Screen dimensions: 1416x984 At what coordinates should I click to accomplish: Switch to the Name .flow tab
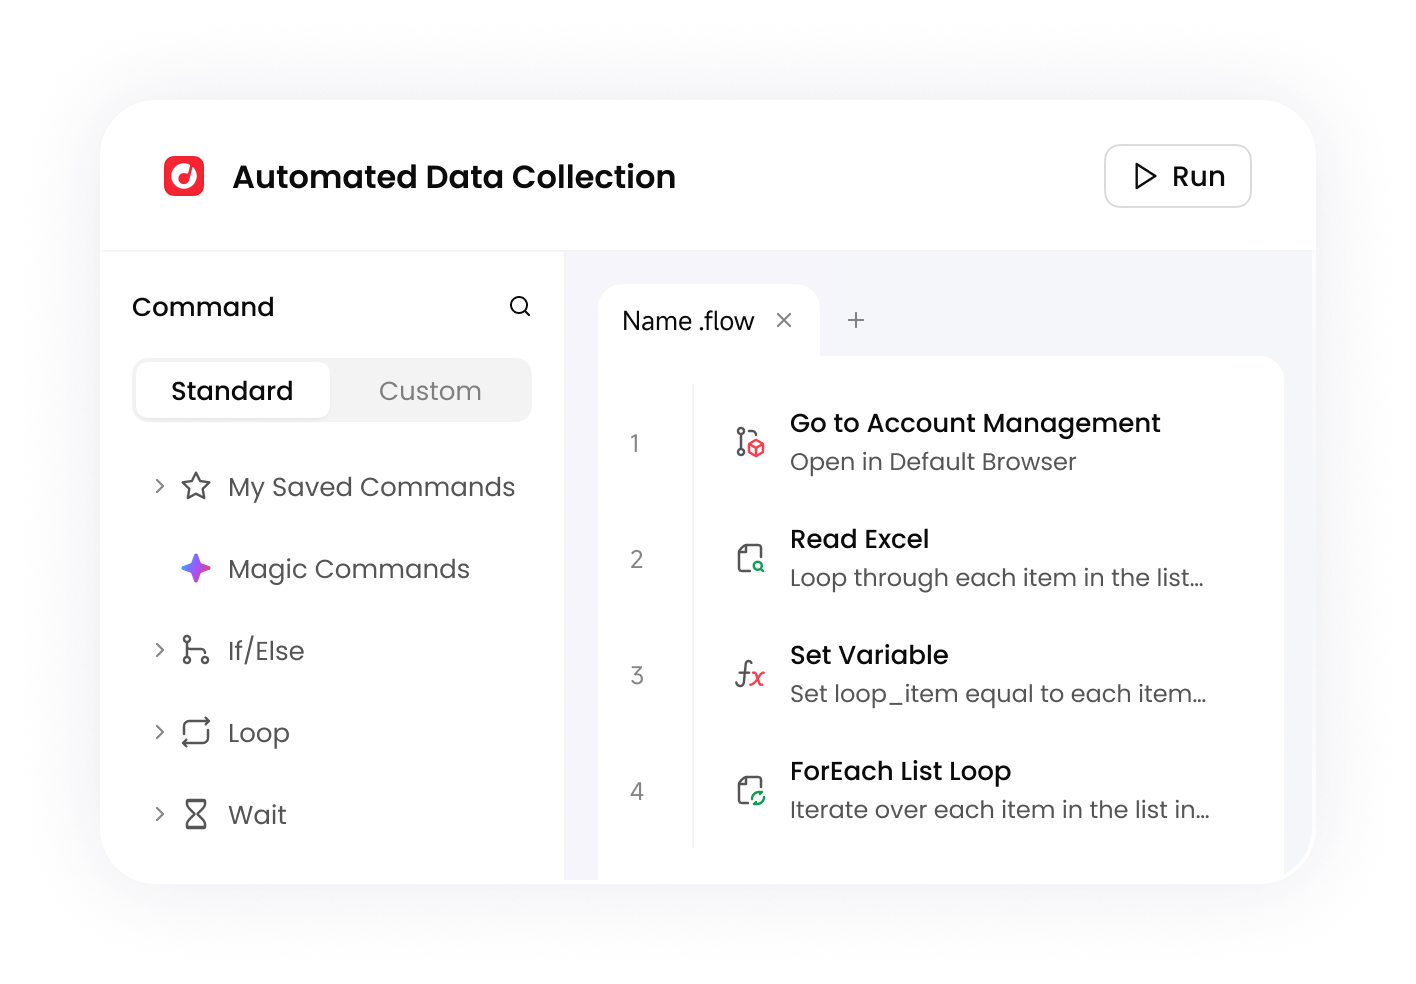pos(687,320)
